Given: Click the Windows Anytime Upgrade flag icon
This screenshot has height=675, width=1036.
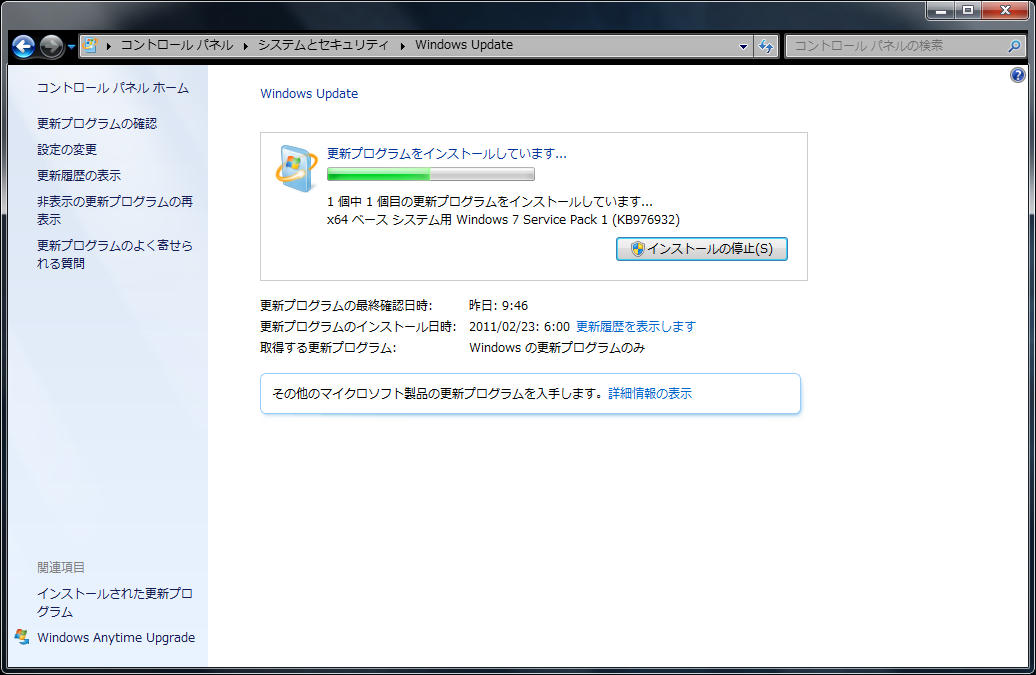Looking at the screenshot, I should click(x=22, y=637).
